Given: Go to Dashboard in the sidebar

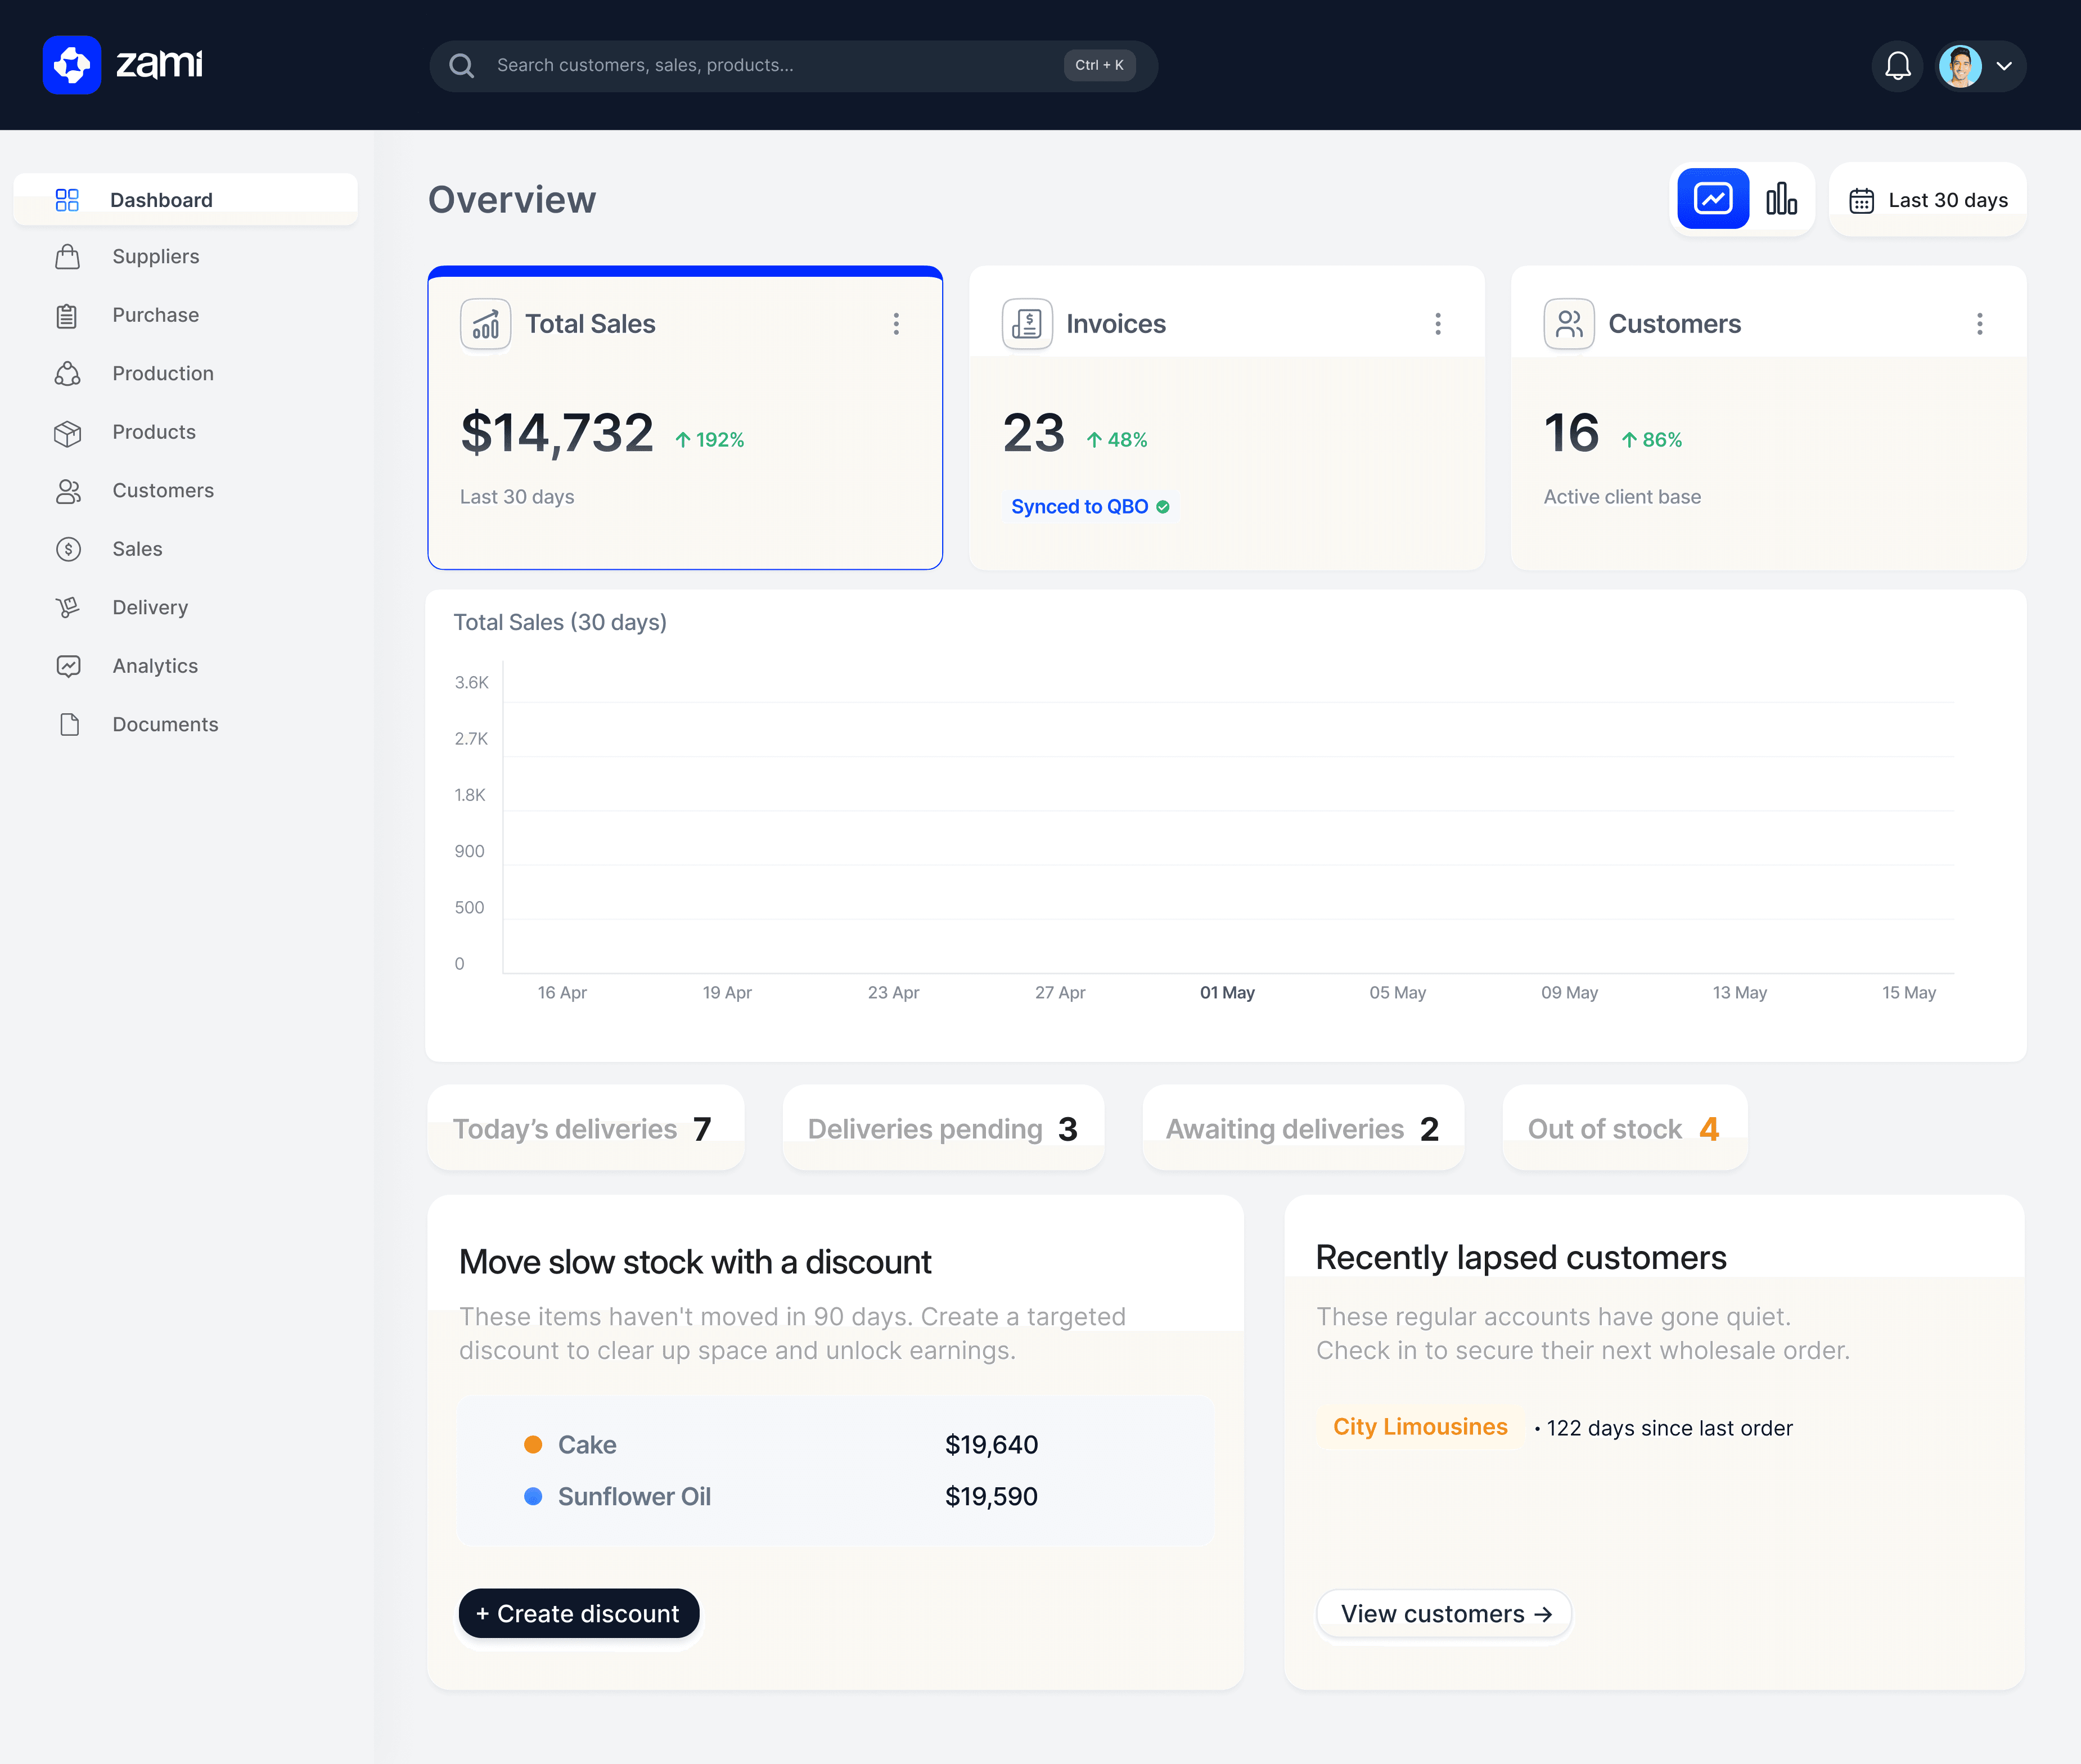Looking at the screenshot, I should (x=185, y=200).
